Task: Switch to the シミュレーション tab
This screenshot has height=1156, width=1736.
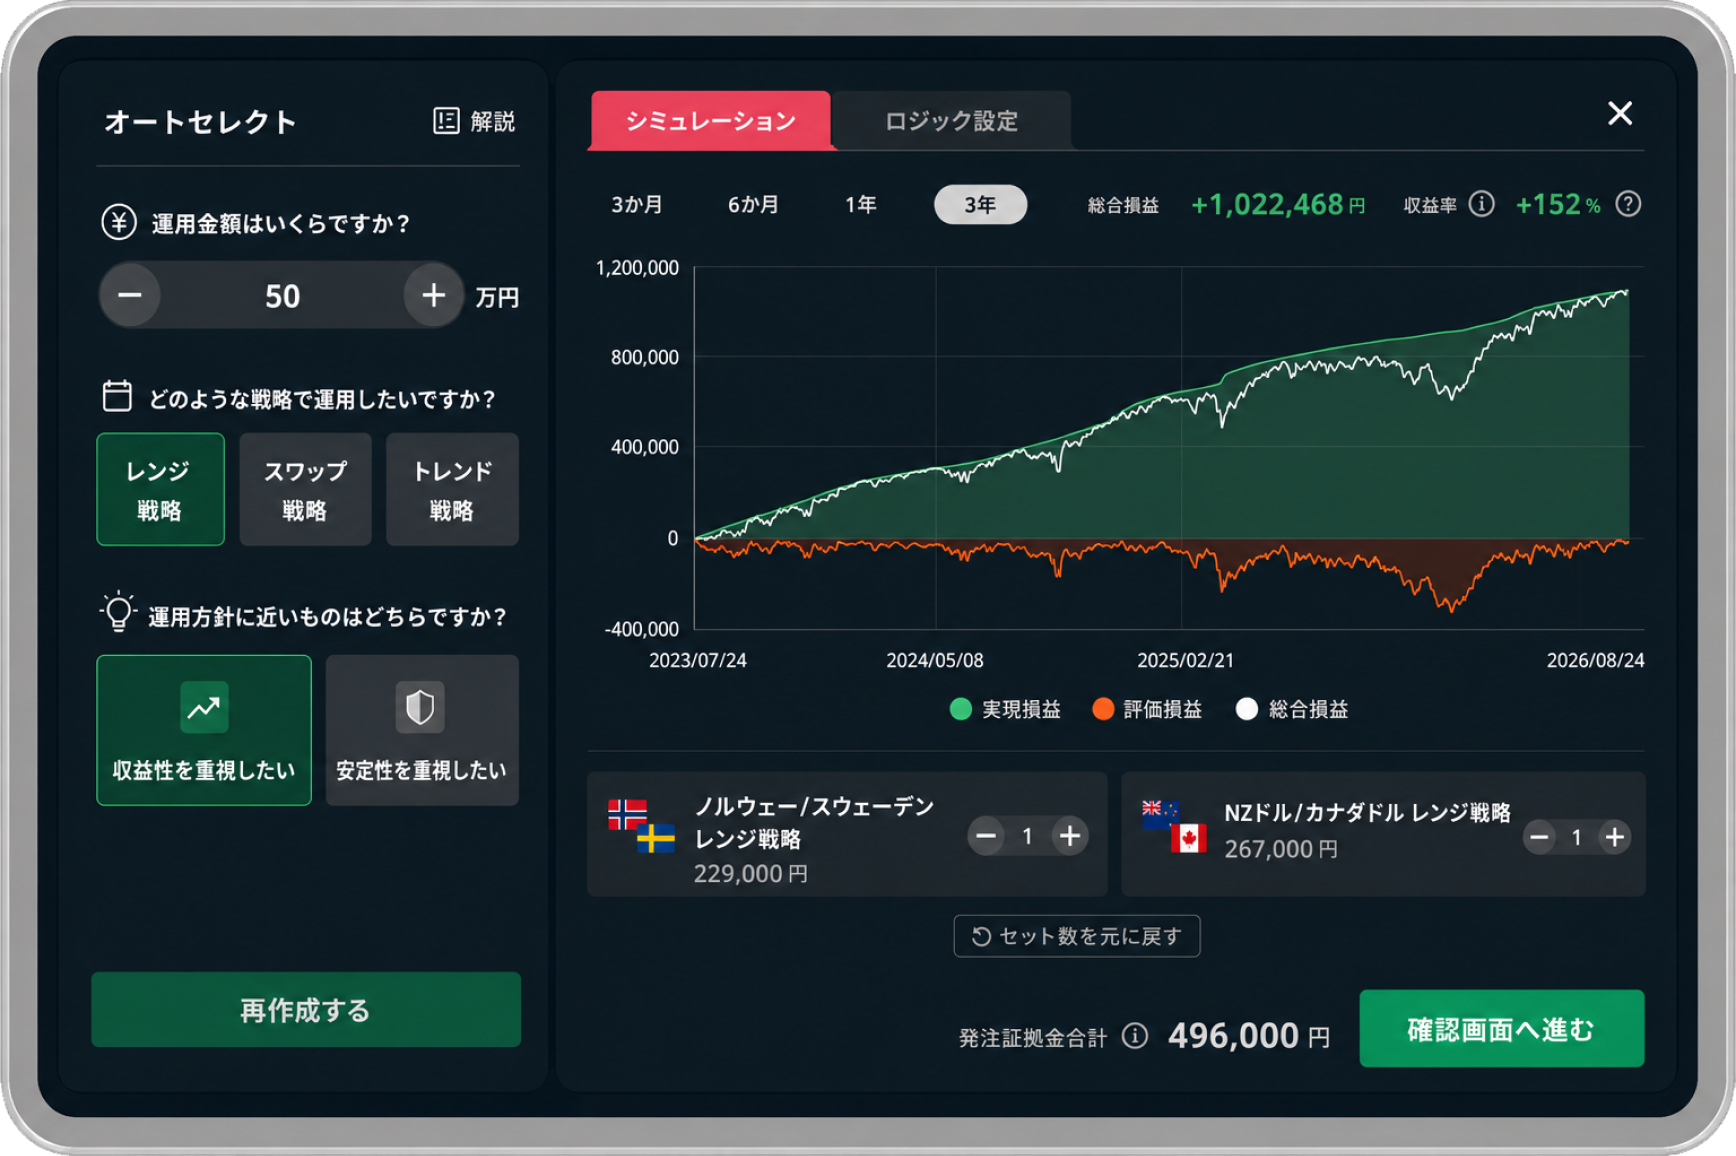Action: tap(711, 121)
